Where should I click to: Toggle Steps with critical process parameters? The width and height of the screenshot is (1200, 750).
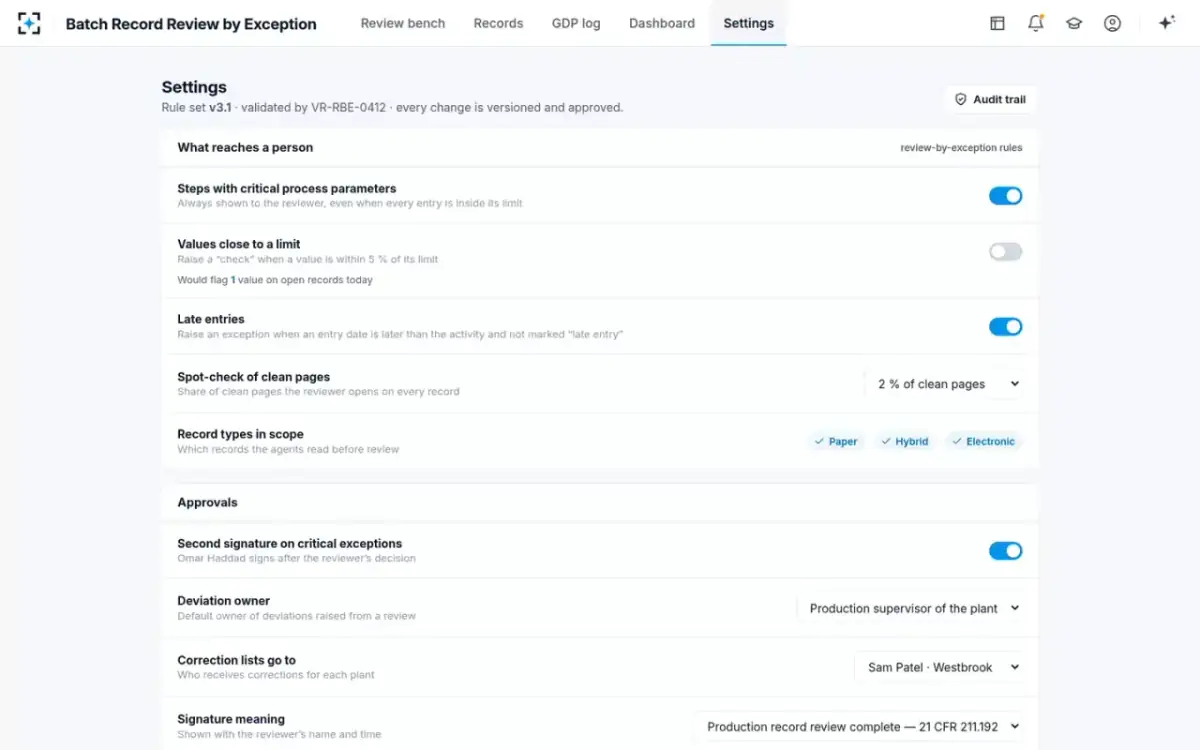tap(1006, 196)
